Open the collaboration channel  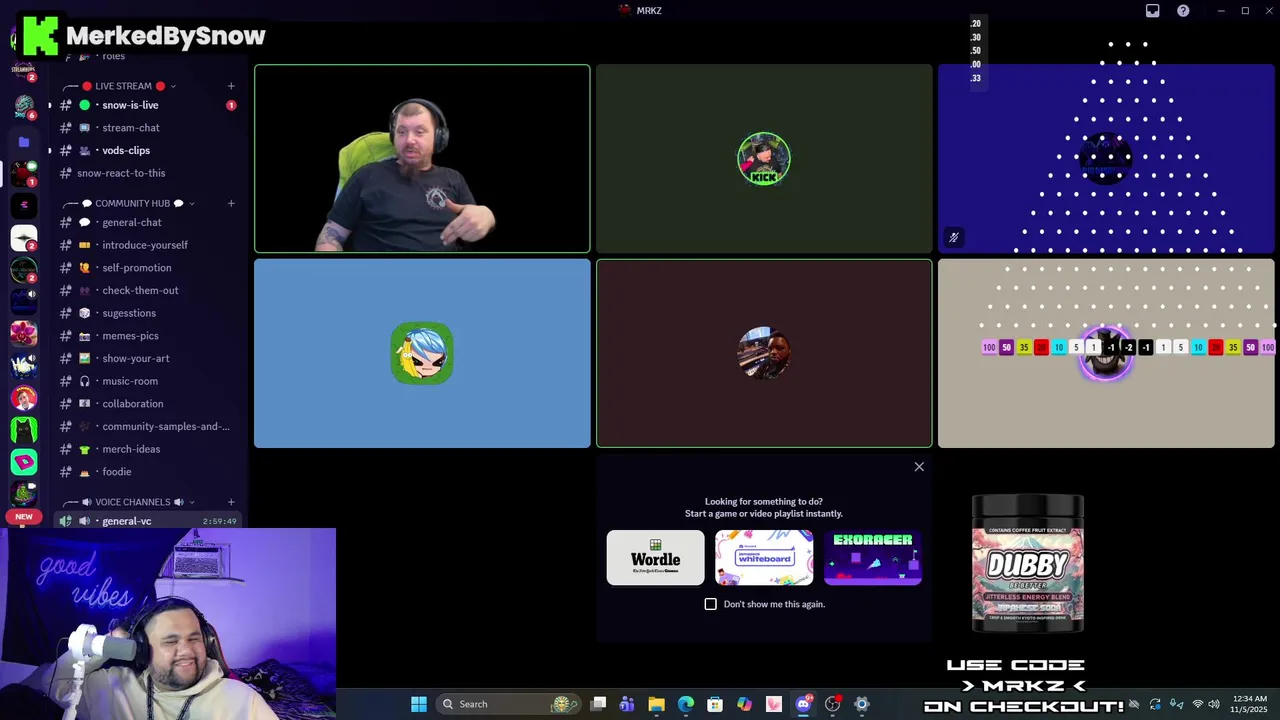(147, 404)
